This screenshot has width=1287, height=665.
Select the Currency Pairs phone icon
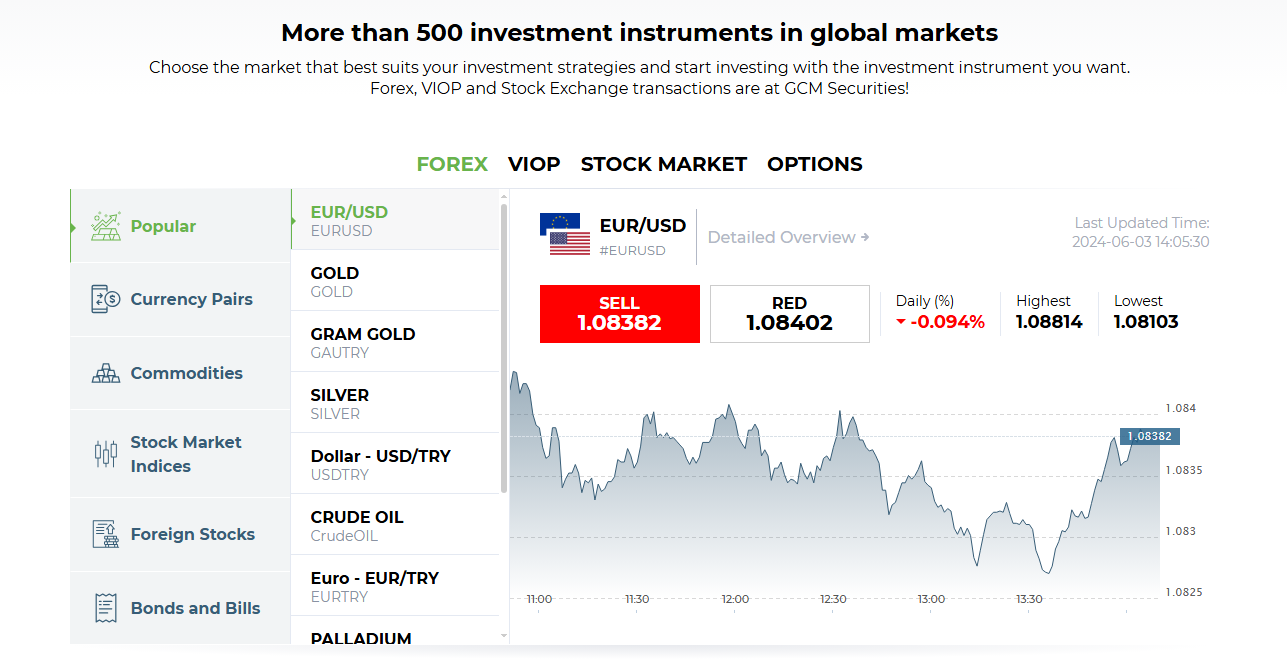click(105, 299)
